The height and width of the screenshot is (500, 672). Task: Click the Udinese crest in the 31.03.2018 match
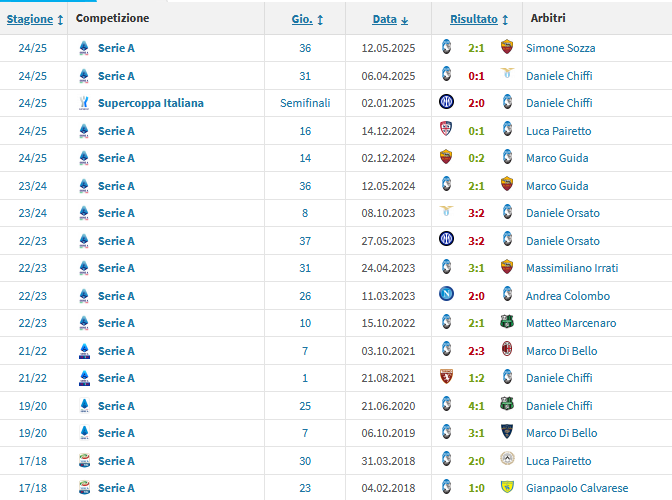point(506,460)
